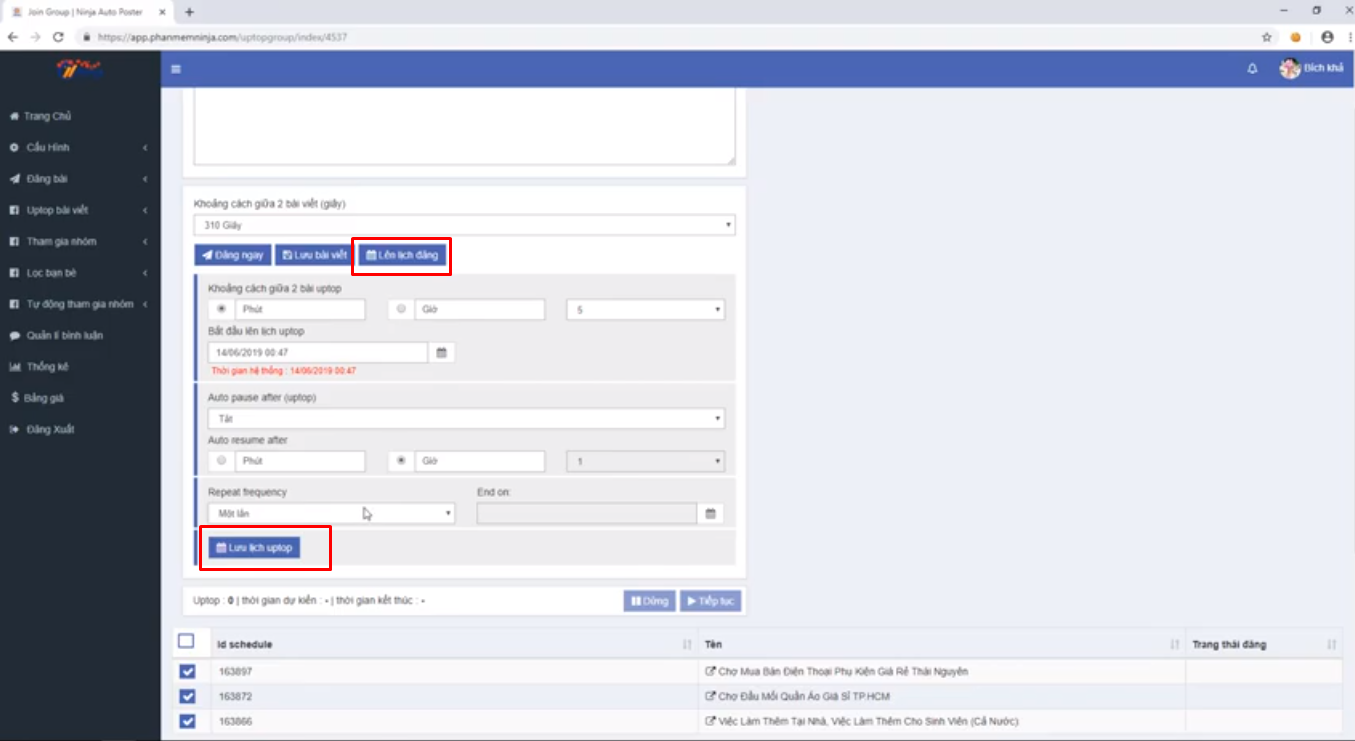Uncheck row 163866 checkbox
This screenshot has width=1355, height=741.
pos(187,721)
